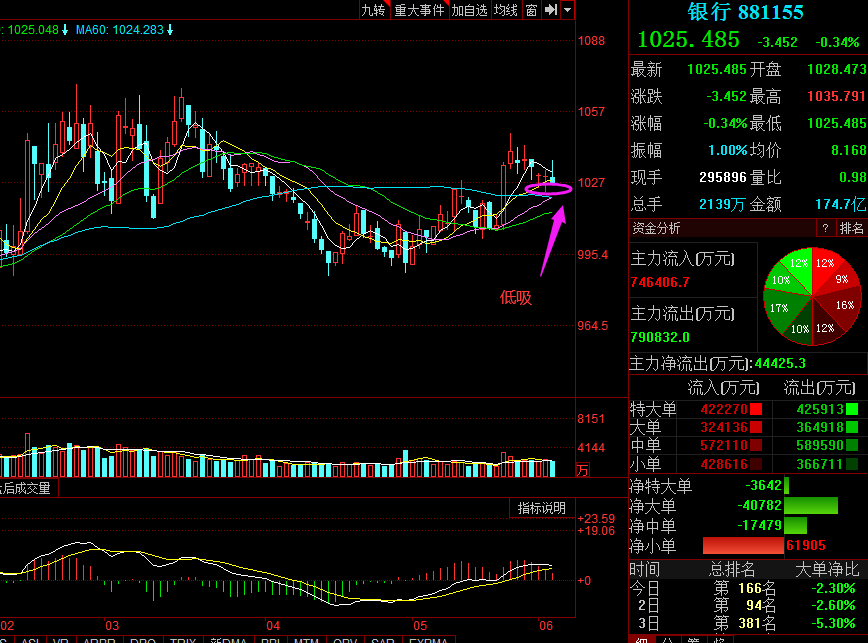
Task: Click the green square beside 特大单 outflow value
Action: (x=852, y=409)
